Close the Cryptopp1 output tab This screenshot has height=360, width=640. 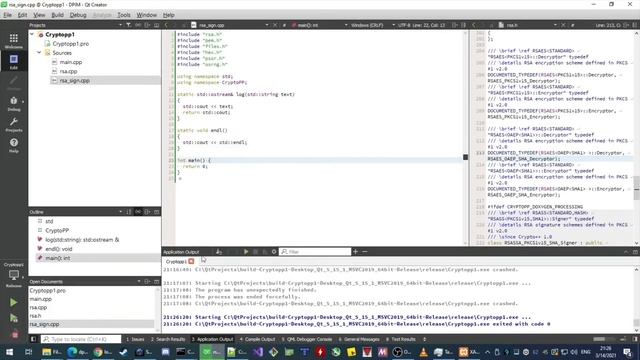tap(191, 261)
